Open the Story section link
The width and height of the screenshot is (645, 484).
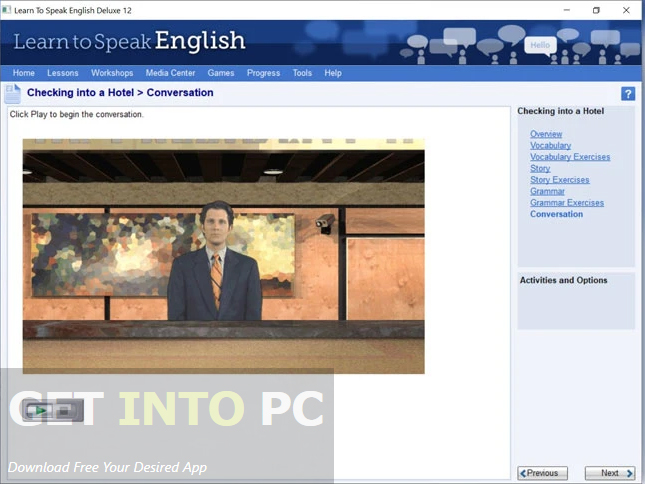[540, 168]
